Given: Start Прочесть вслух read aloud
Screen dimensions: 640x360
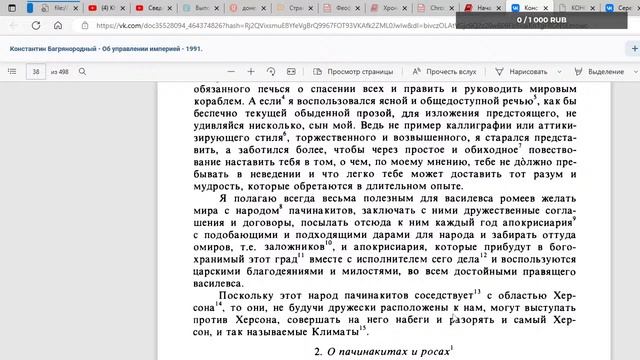Looking at the screenshot, I should coord(444,71).
